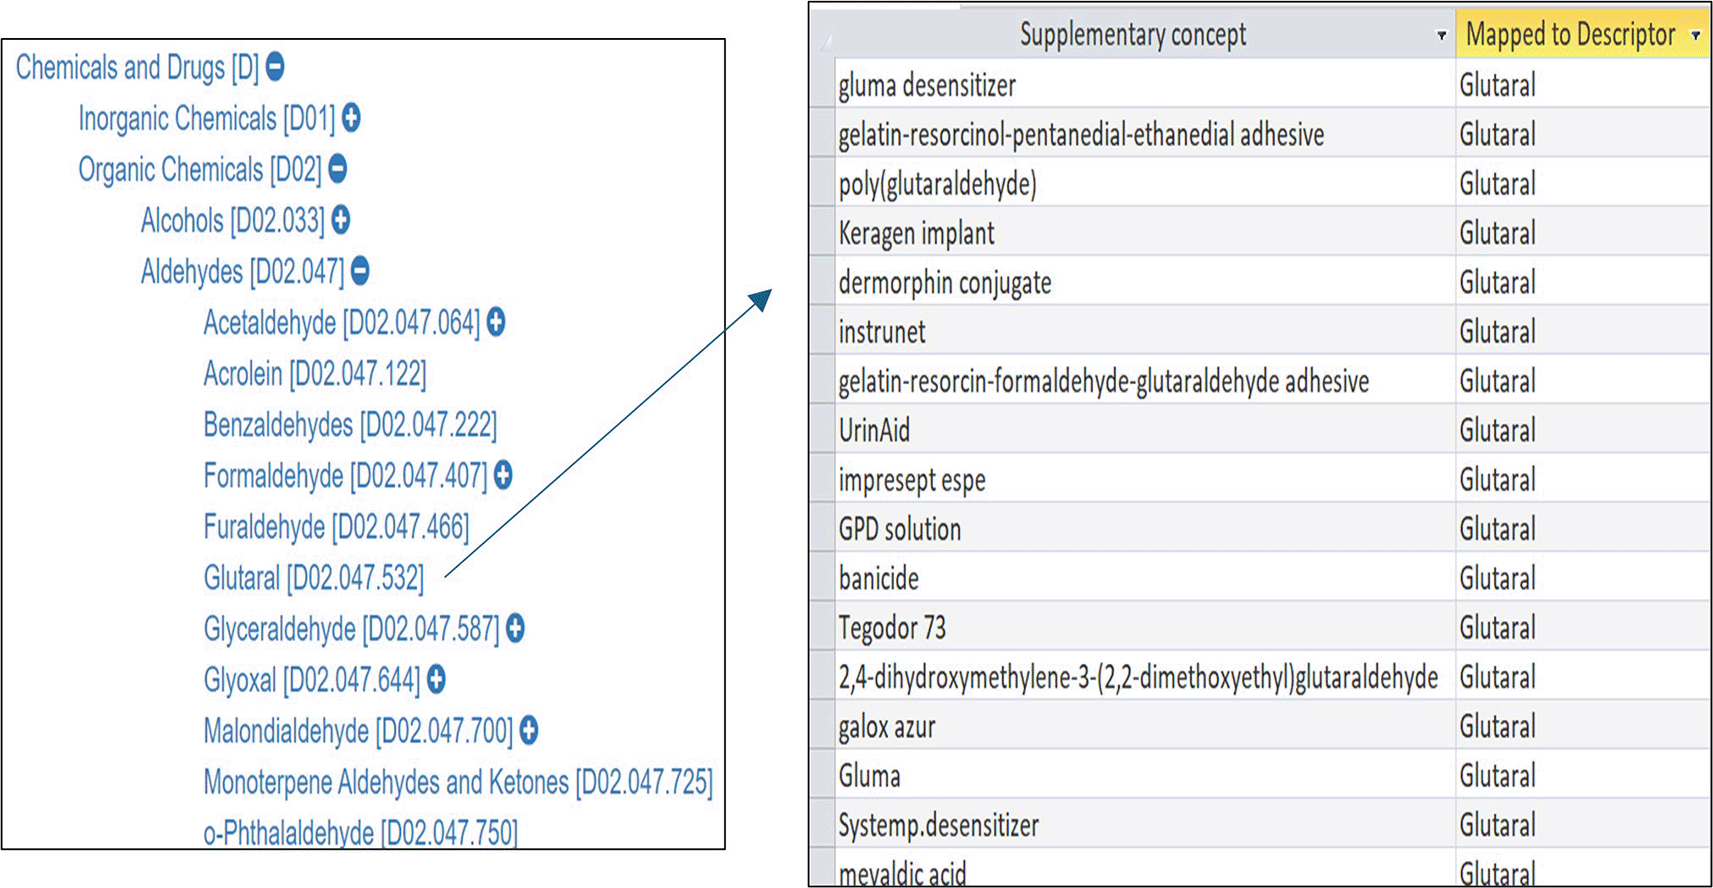Select Acrolein [D02.047.122] in the tree
1713x888 pixels.
pos(315,373)
